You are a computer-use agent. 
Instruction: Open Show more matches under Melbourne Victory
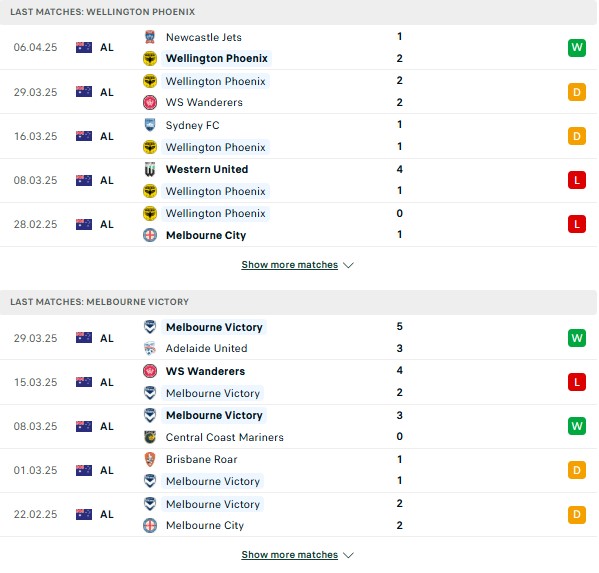[290, 555]
